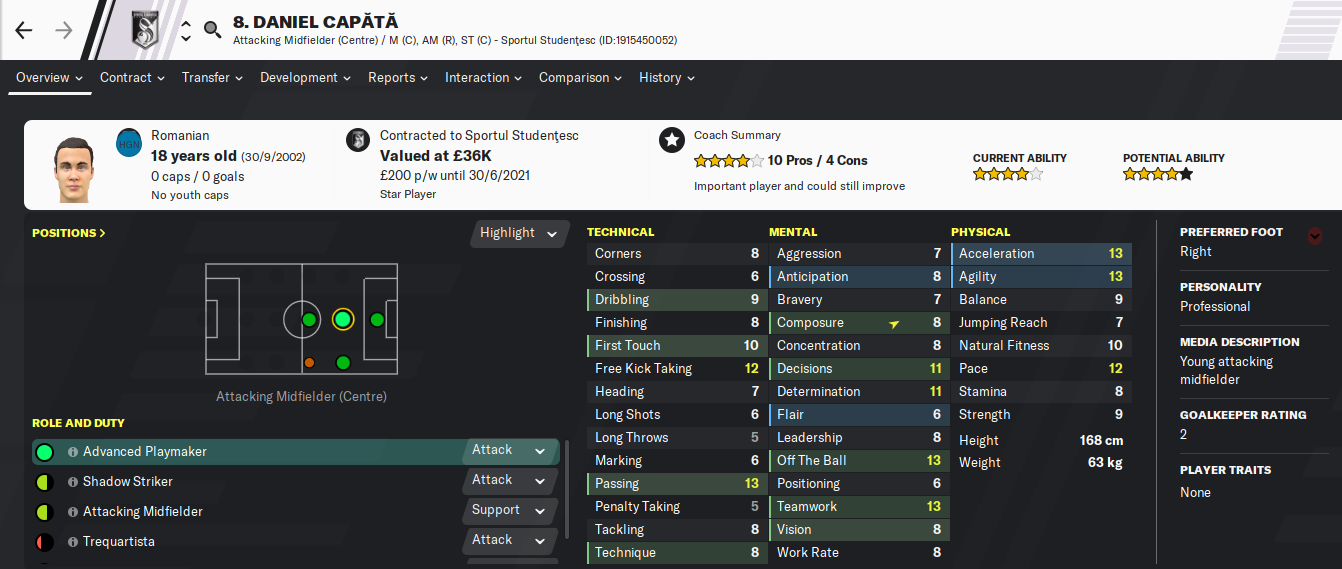Select the Advanced Playmaker role
The image size is (1342, 569).
click(x=145, y=452)
